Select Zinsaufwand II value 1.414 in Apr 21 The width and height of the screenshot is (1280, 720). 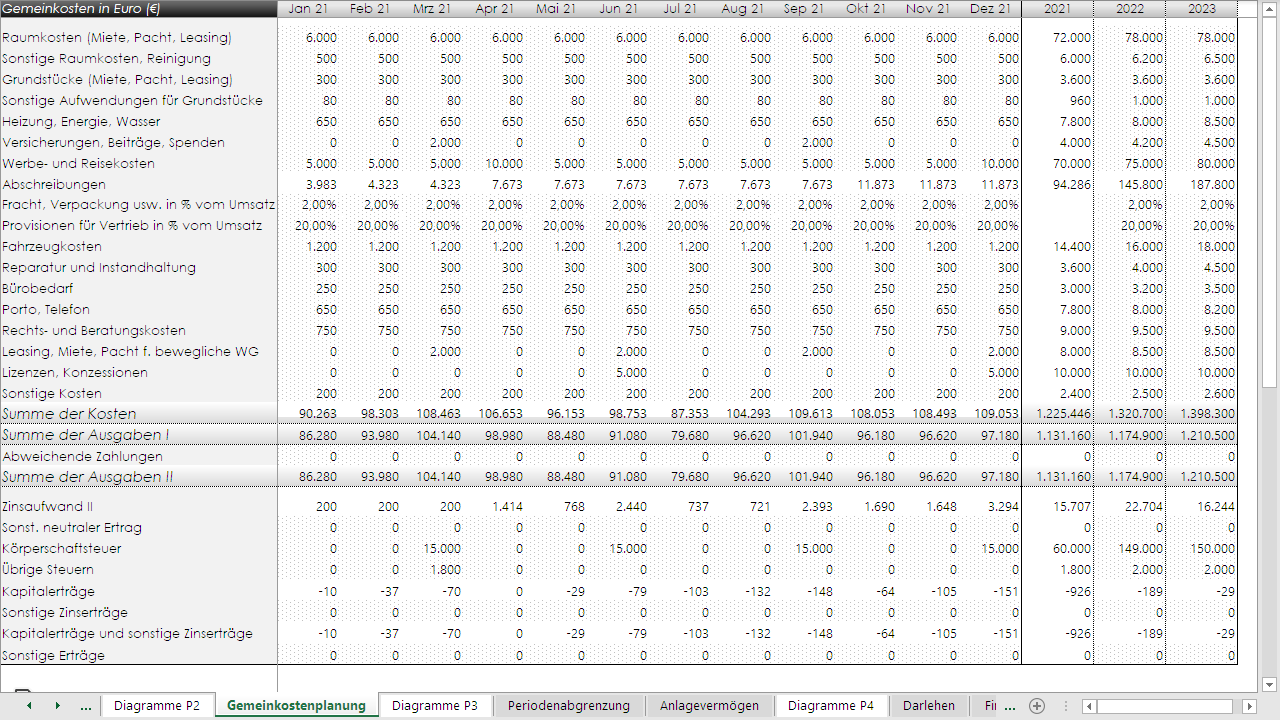click(x=508, y=506)
